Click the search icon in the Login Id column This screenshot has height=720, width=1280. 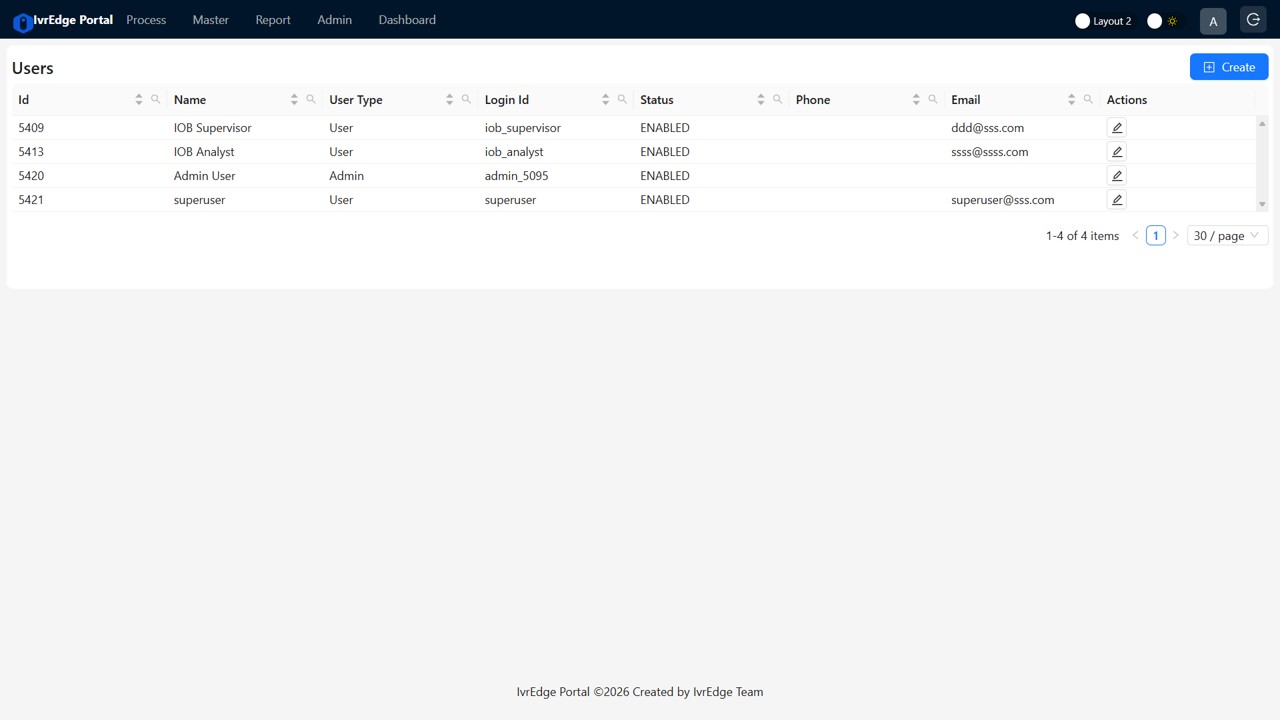tap(621, 99)
